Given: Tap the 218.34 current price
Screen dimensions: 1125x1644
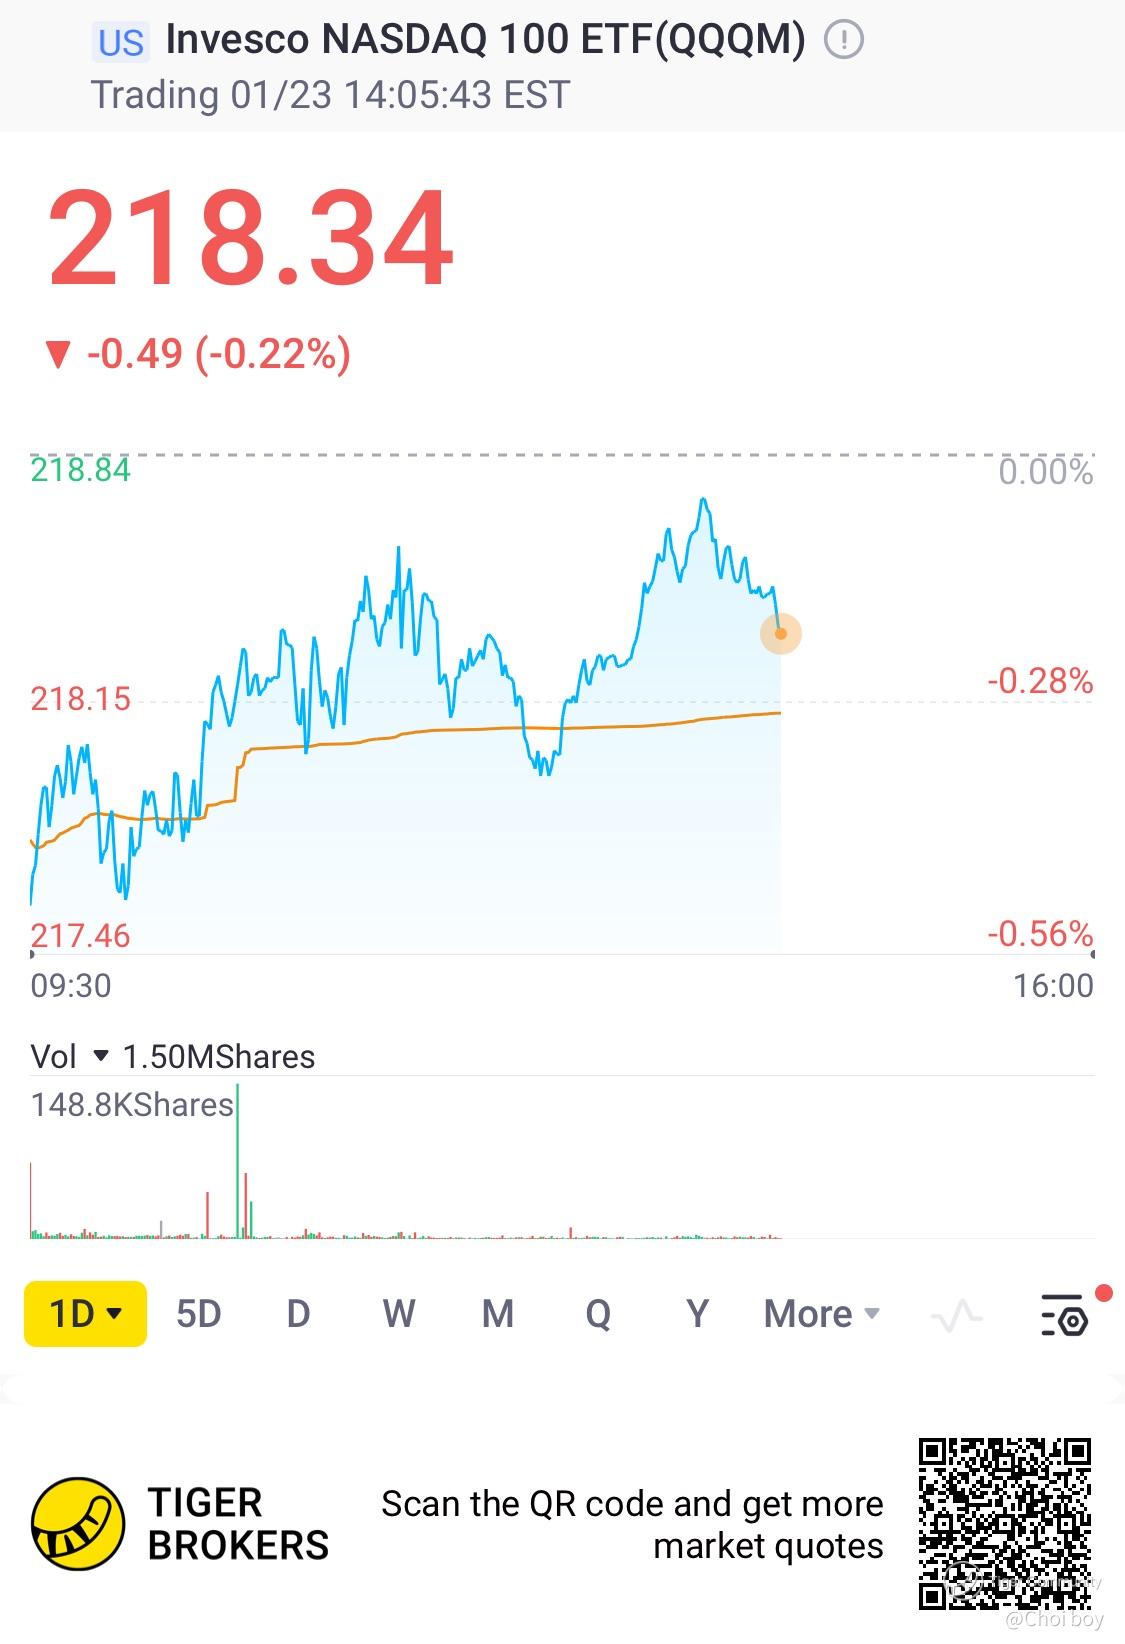Looking at the screenshot, I should pos(251,238).
